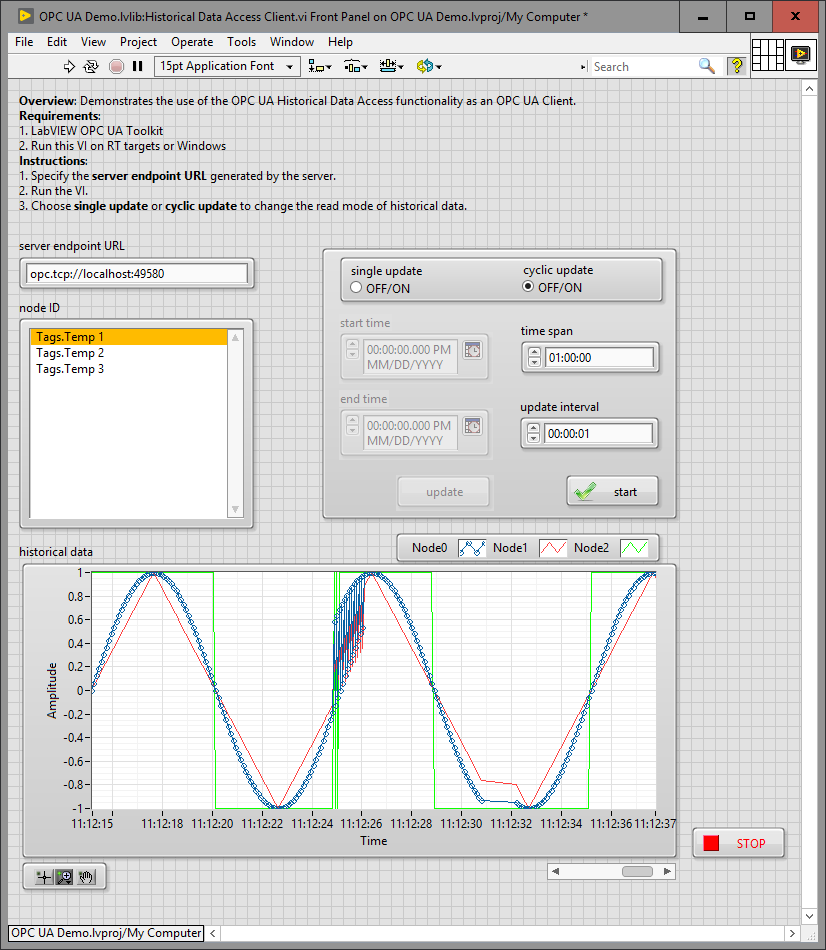Click the magnifier search icon
Image resolution: width=826 pixels, height=950 pixels.
(706, 65)
